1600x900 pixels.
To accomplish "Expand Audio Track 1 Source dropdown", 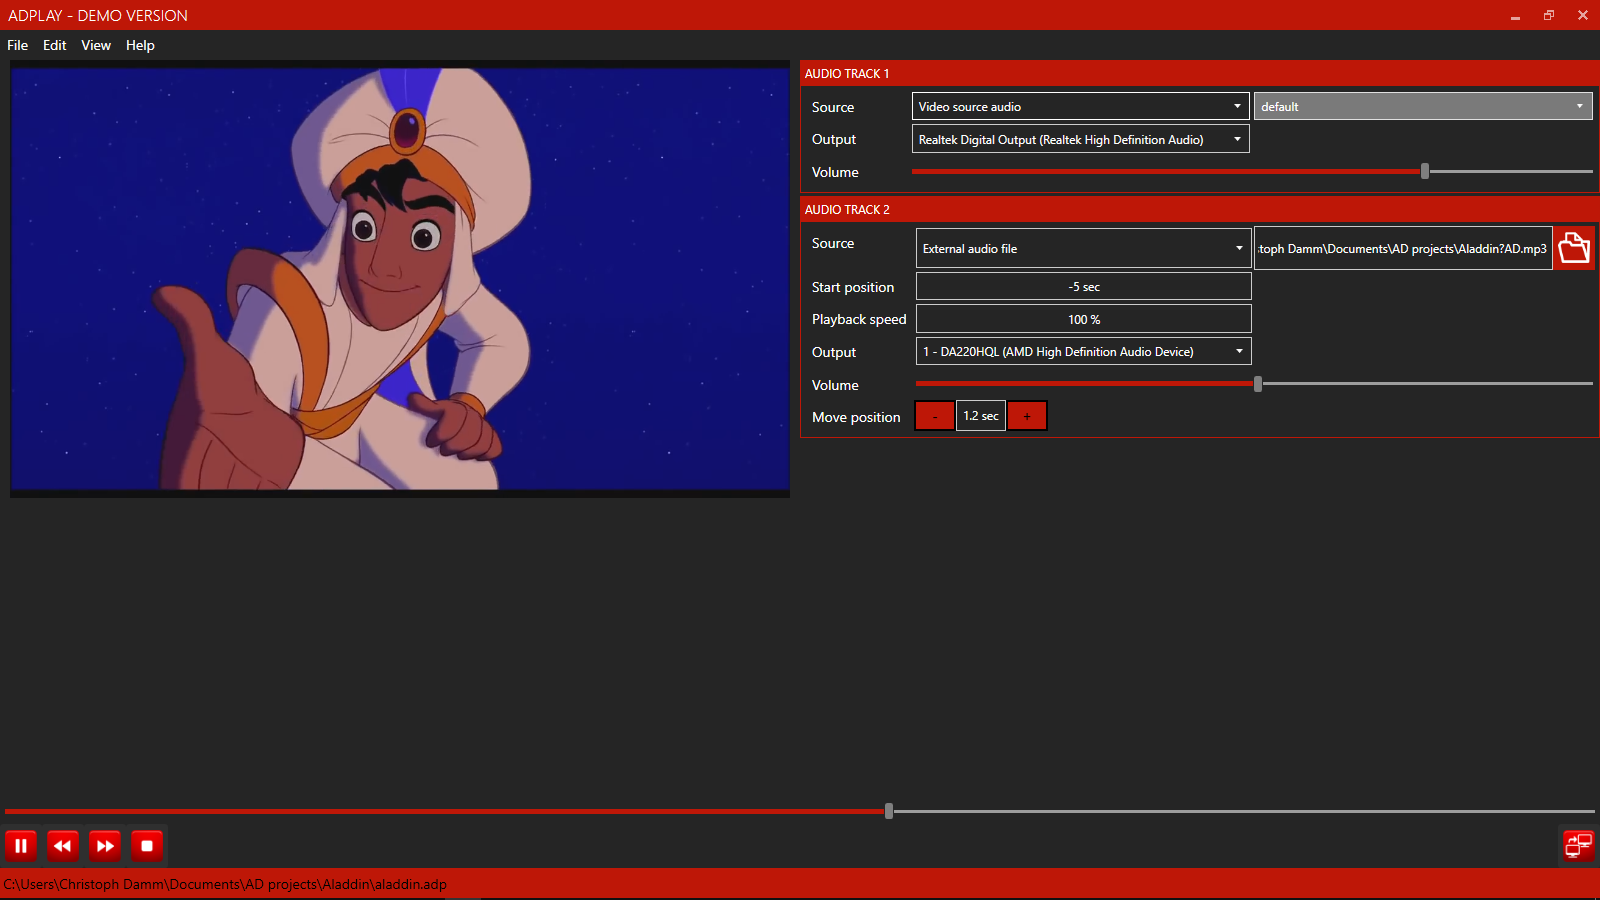I will 1080,106.
